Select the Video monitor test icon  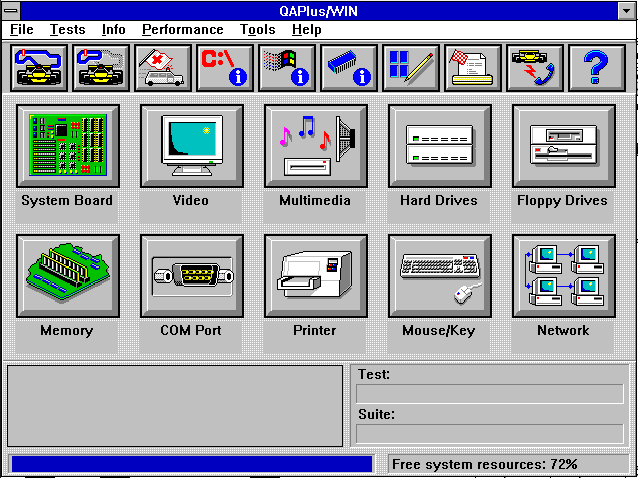click(x=192, y=146)
